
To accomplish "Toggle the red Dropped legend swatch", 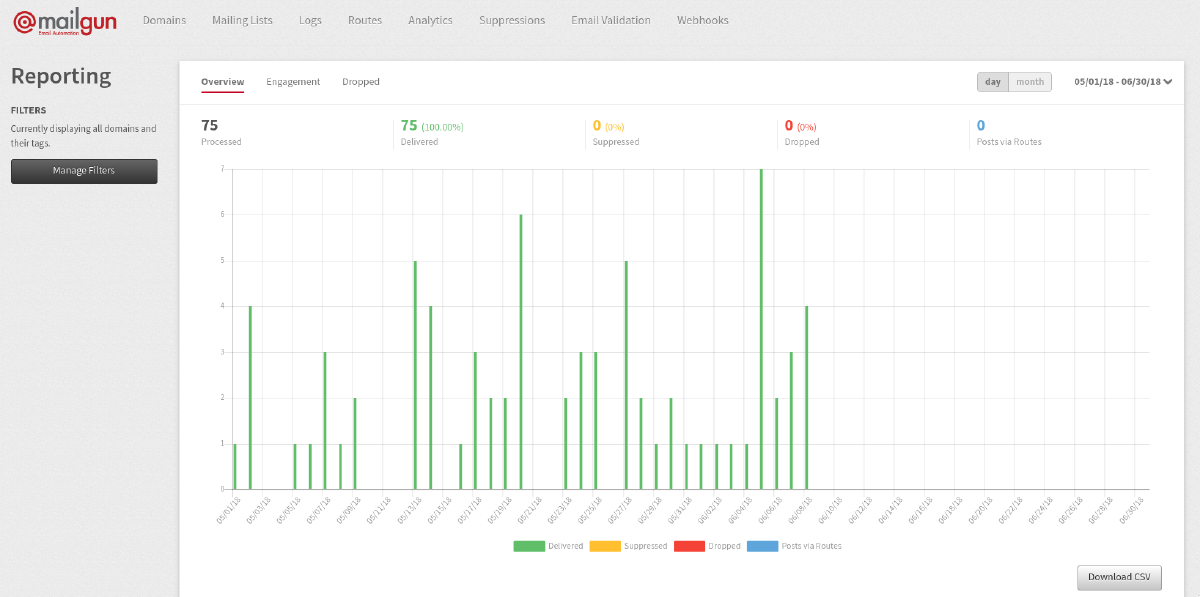I will pos(689,546).
